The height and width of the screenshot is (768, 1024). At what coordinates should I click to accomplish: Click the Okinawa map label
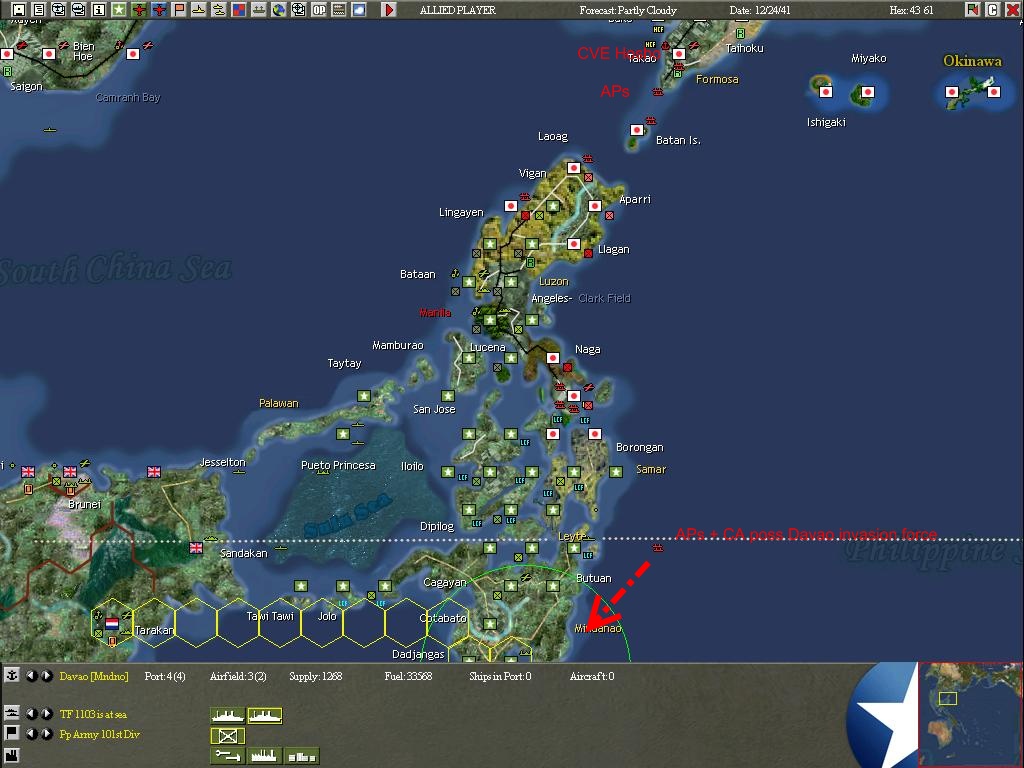point(972,61)
